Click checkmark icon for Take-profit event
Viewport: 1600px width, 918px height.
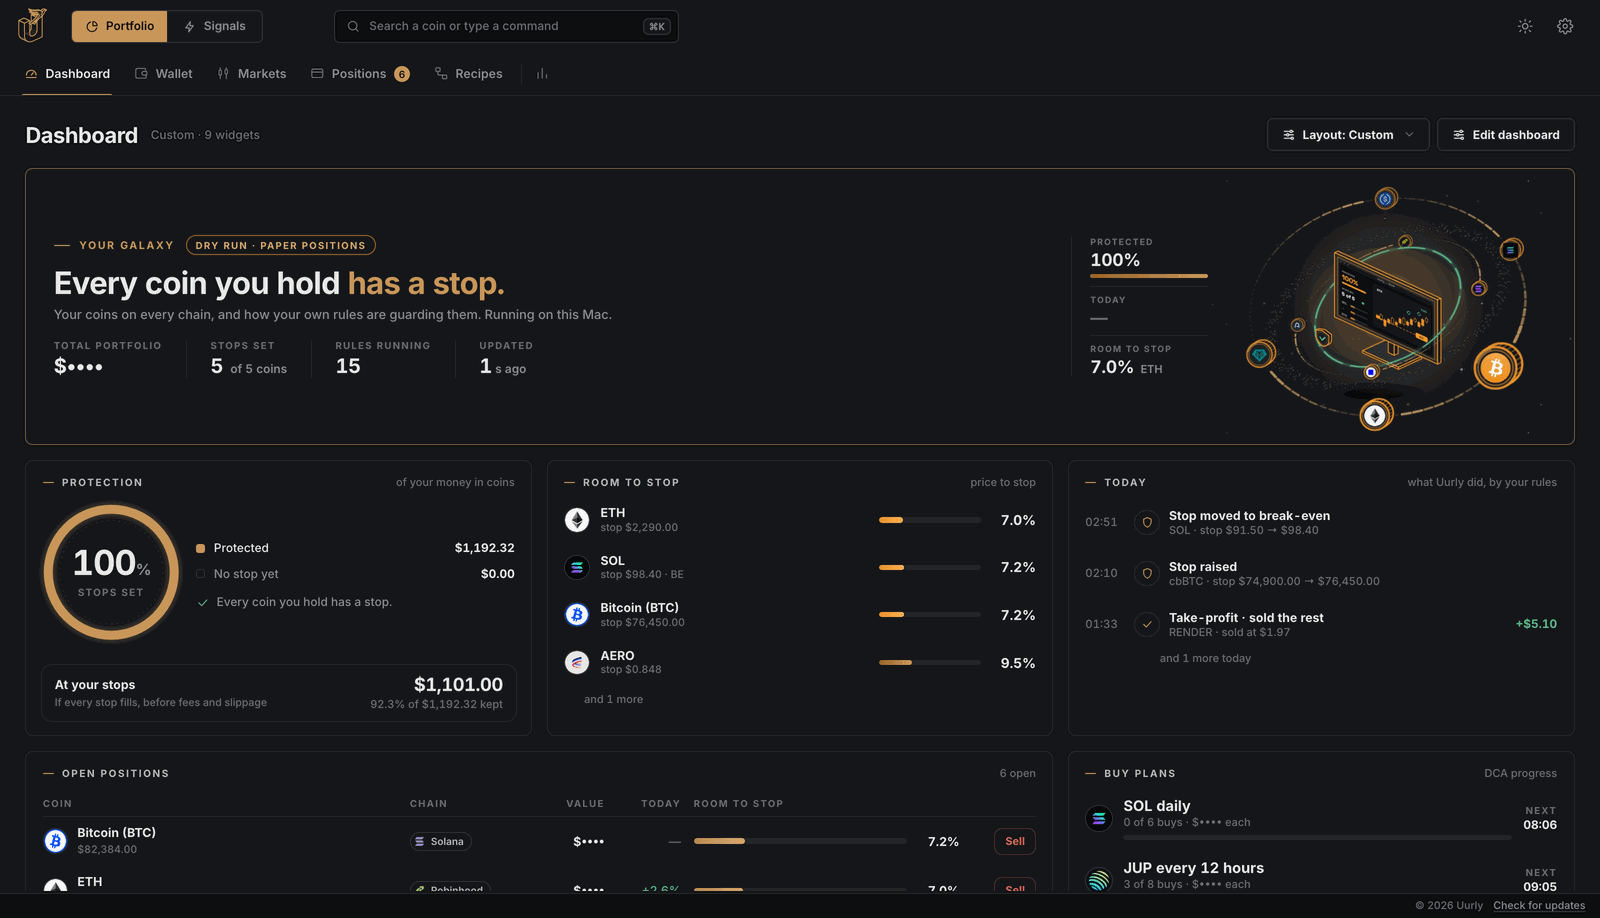click(1147, 624)
